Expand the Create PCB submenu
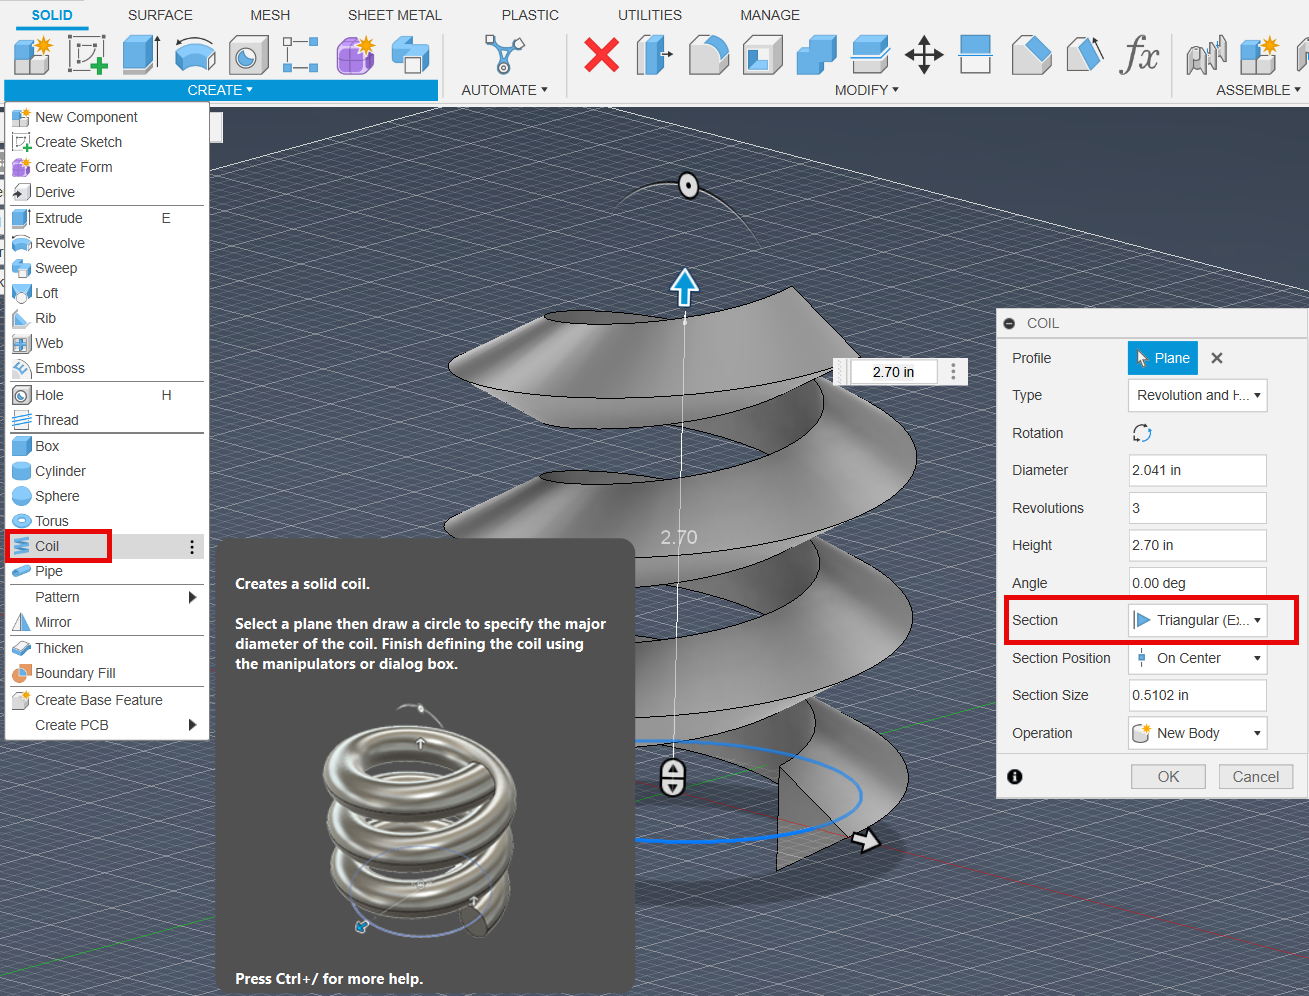1309x996 pixels. tap(193, 725)
